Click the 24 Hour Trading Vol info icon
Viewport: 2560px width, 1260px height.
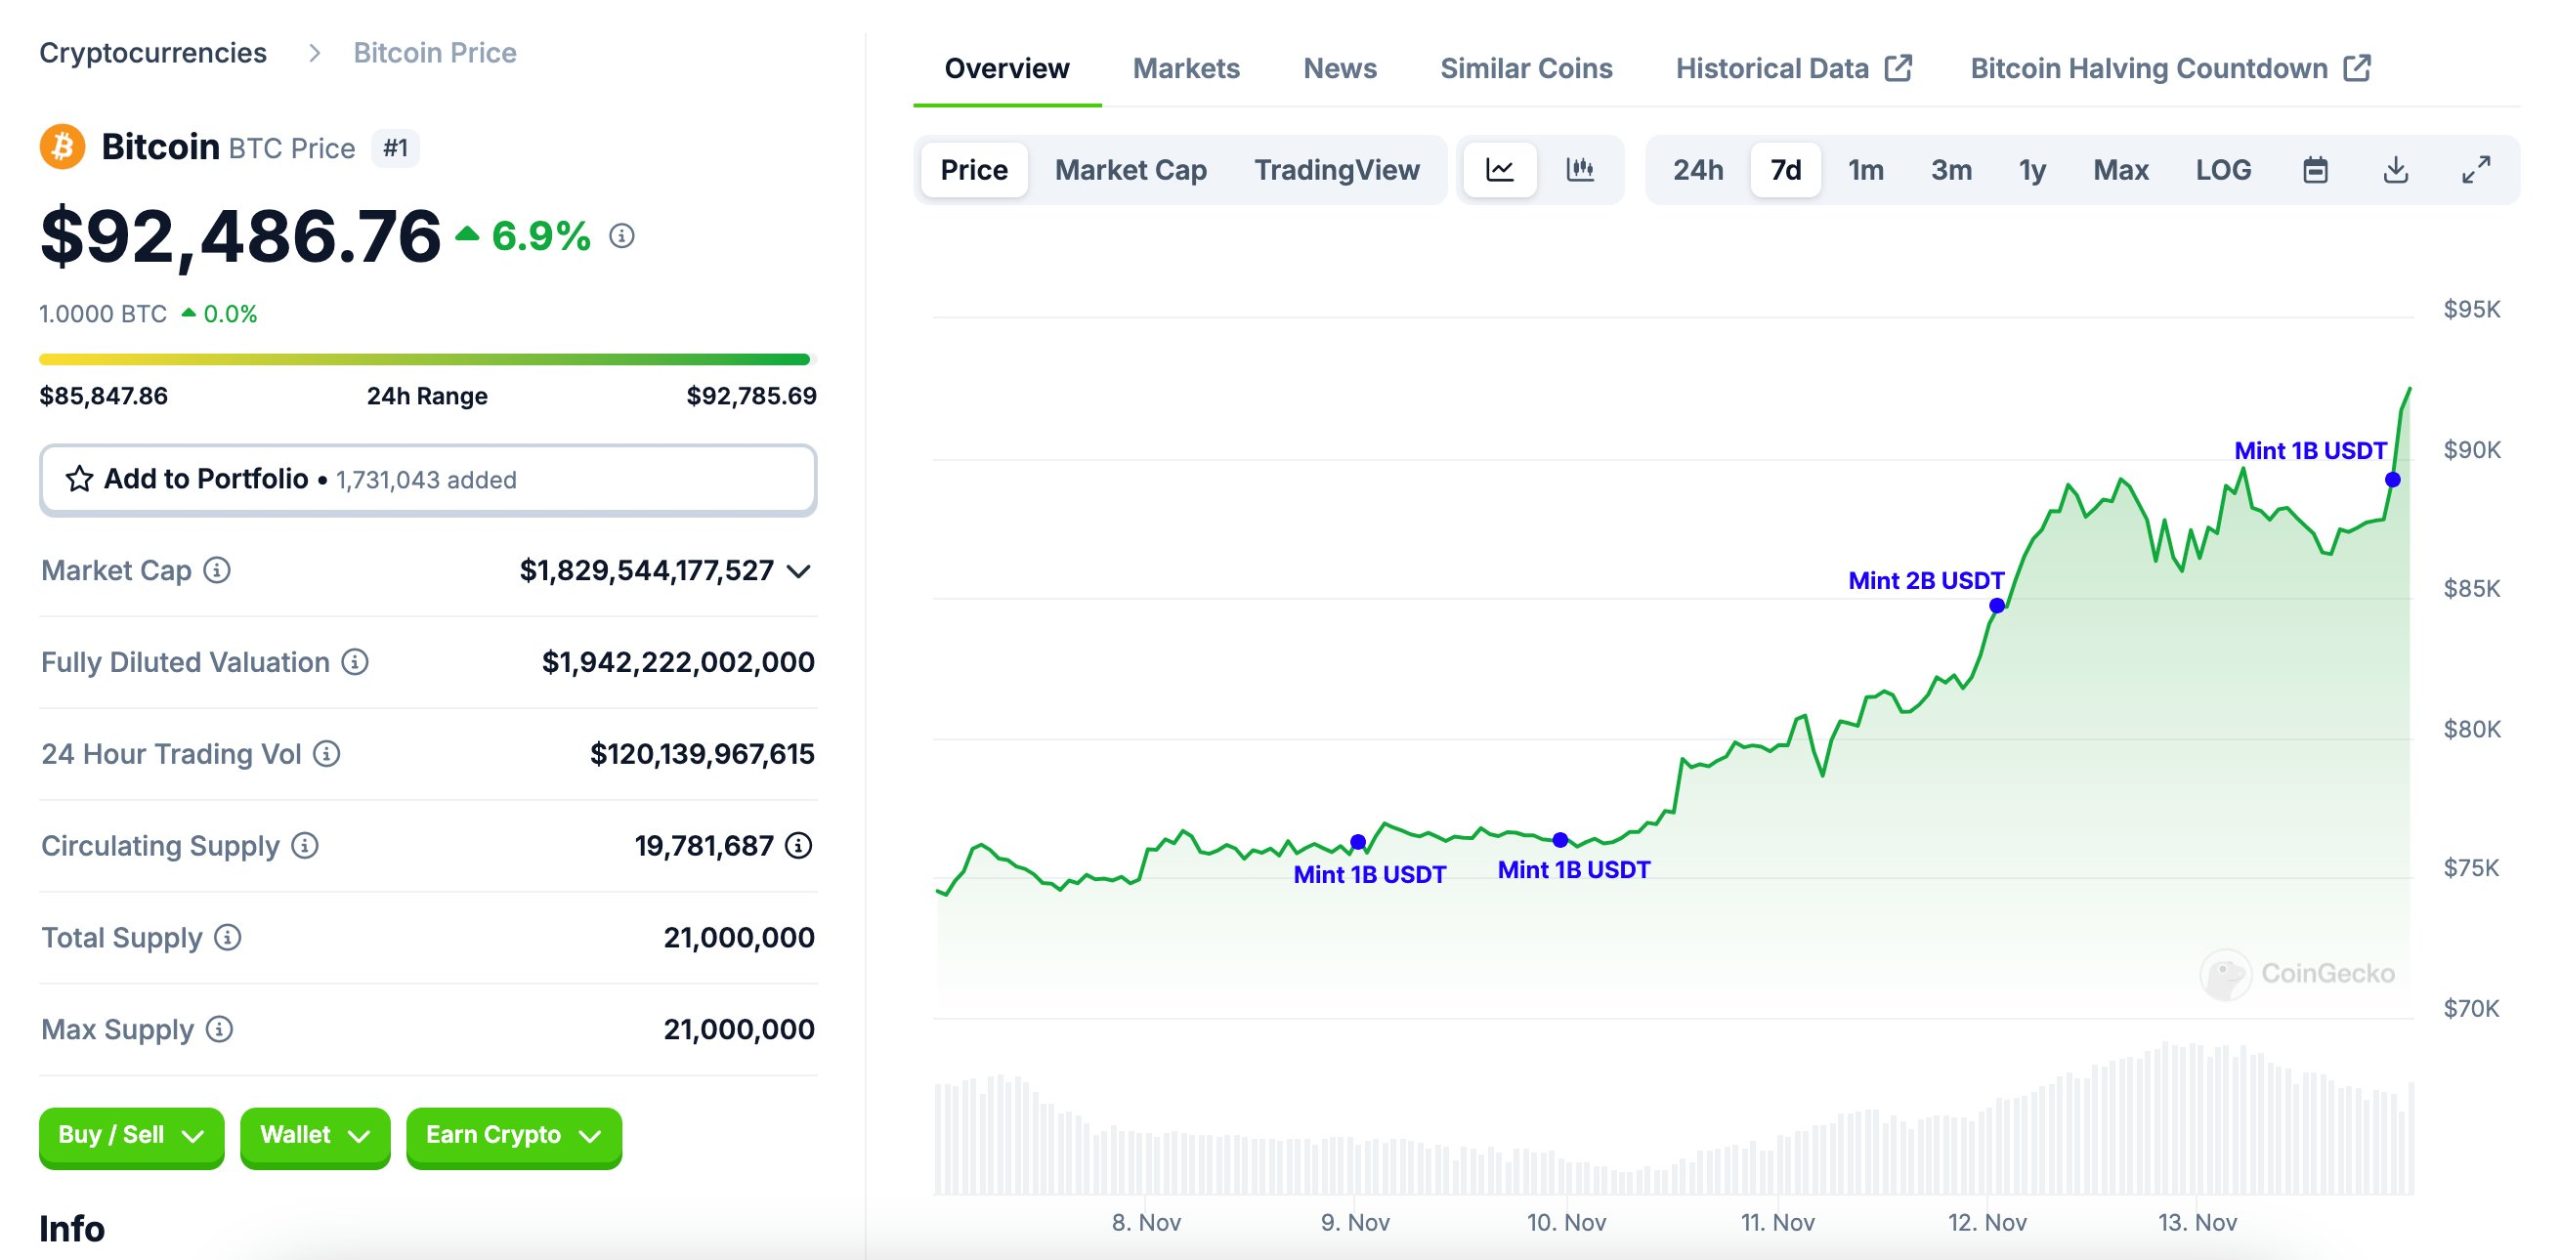(327, 754)
